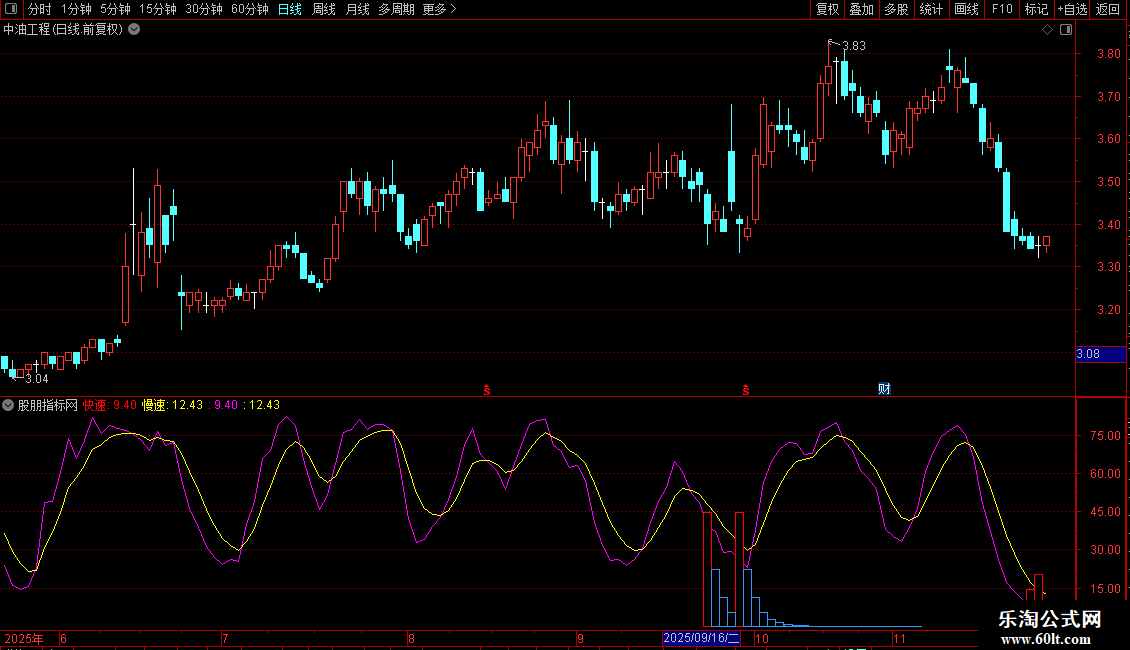Click the diamond marker icon above the chart
1130x650 pixels.
(1047, 29)
